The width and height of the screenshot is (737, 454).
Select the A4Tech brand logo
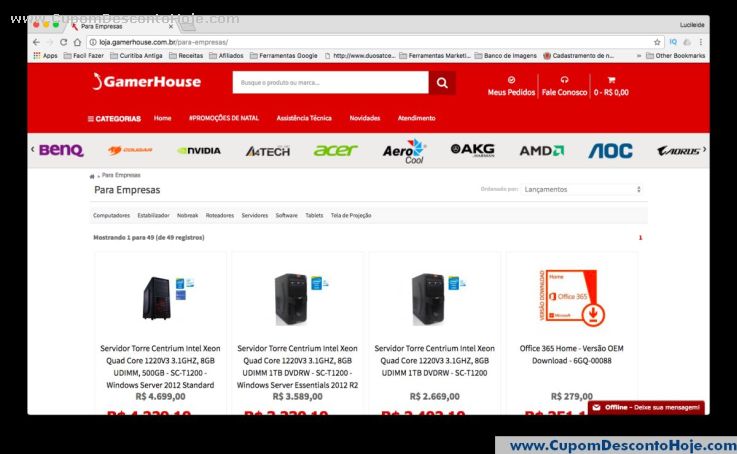click(268, 151)
